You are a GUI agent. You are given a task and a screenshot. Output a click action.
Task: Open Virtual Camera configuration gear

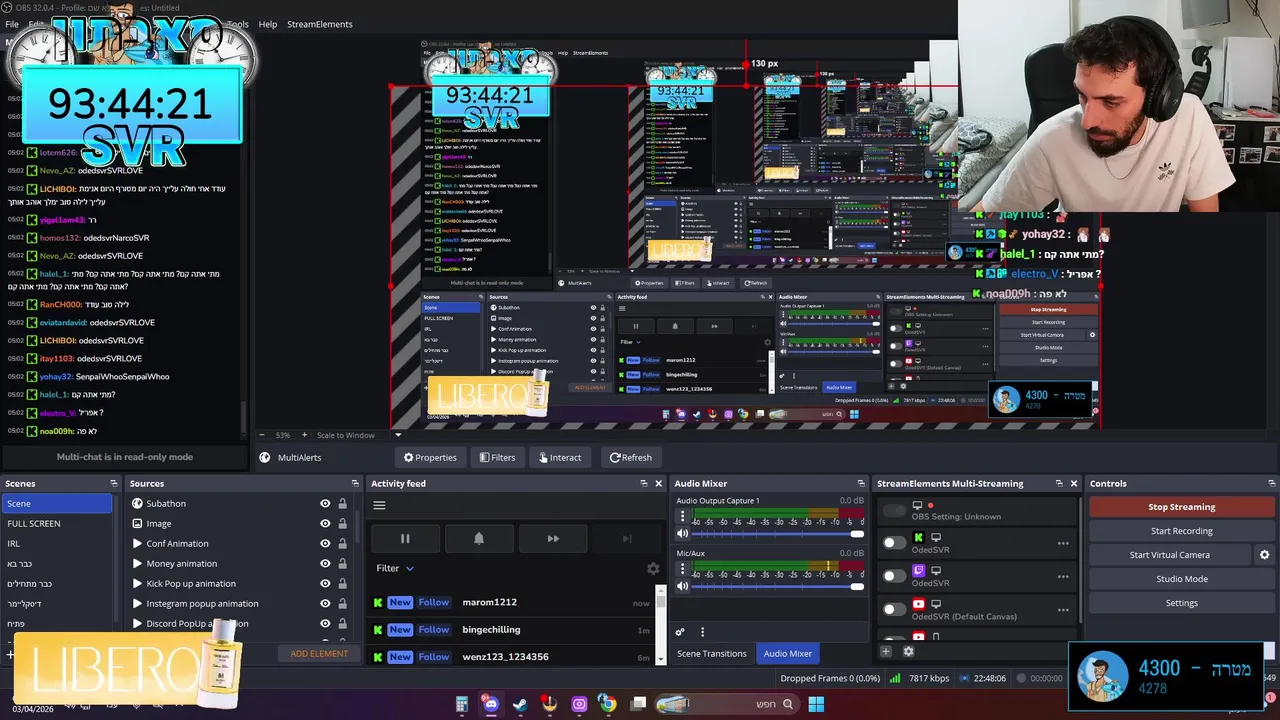(1264, 555)
